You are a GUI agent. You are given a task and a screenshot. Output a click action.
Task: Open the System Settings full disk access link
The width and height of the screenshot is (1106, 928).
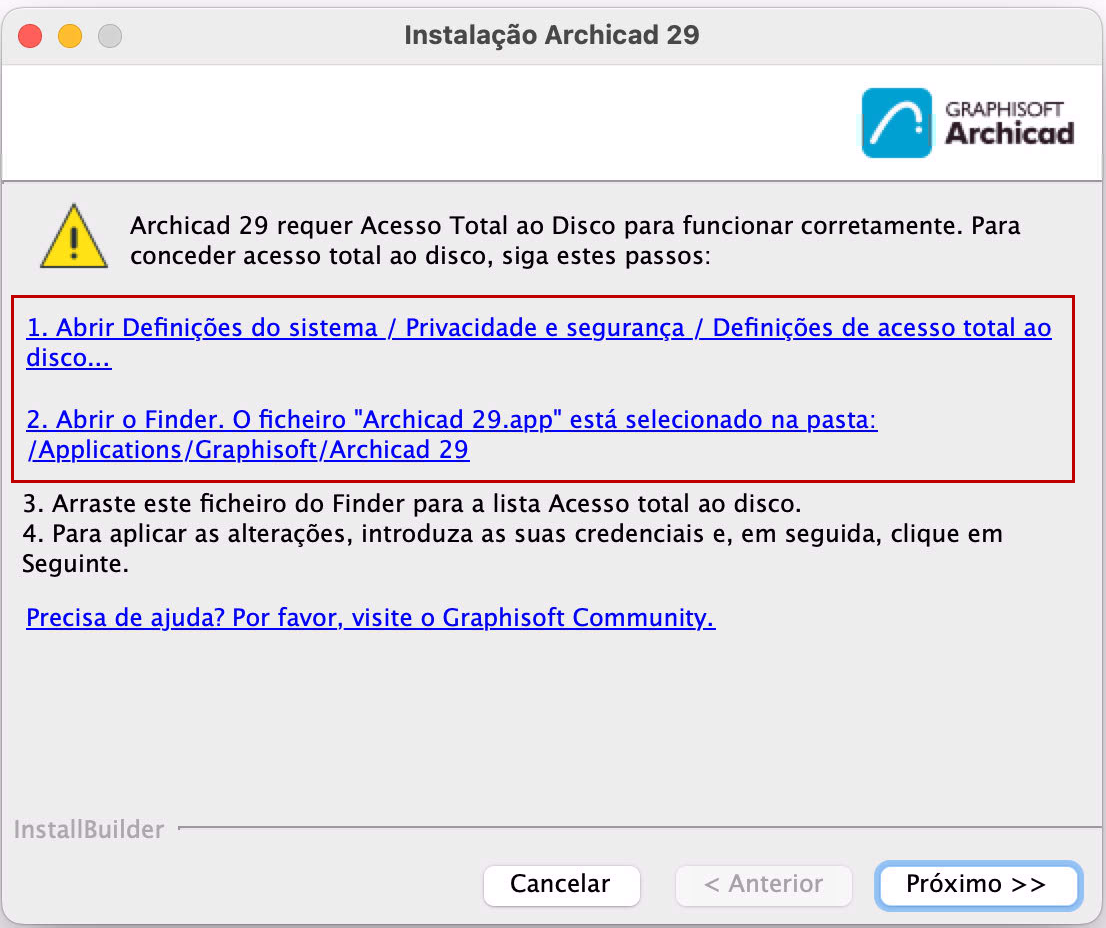tap(539, 342)
